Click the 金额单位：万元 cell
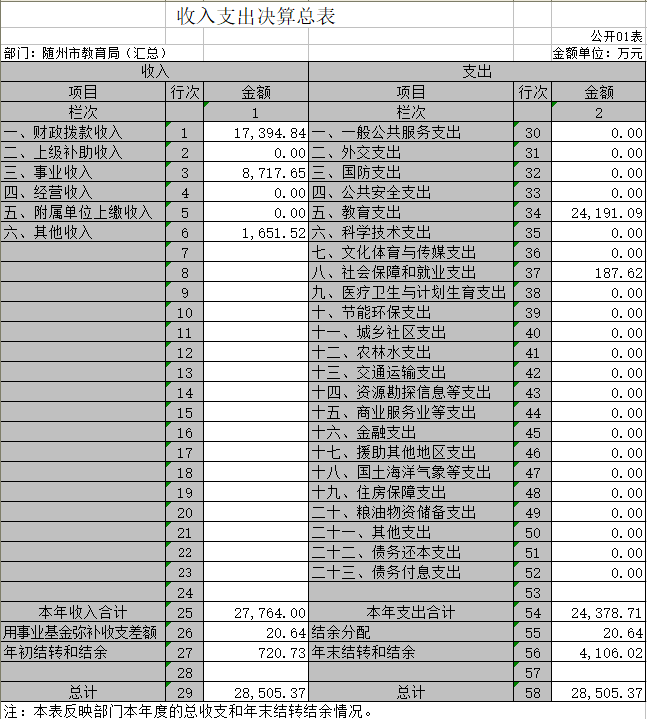647x719 pixels. (597, 53)
